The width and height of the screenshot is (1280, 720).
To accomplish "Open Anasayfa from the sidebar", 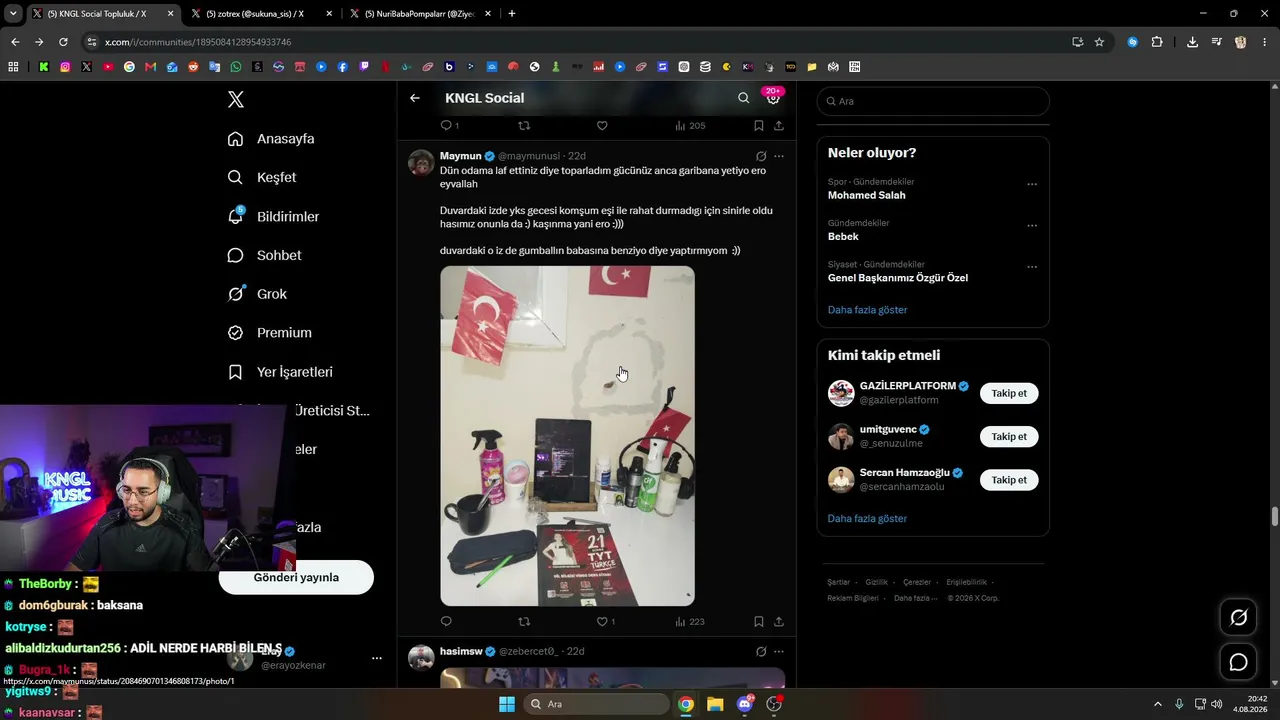I will tap(271, 139).
